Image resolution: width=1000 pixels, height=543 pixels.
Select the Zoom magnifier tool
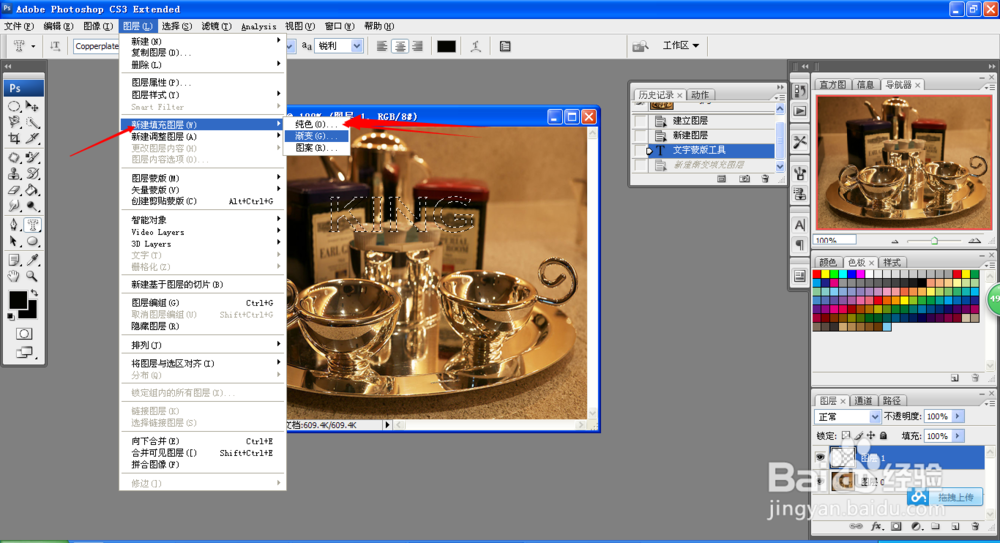pyautogui.click(x=33, y=276)
